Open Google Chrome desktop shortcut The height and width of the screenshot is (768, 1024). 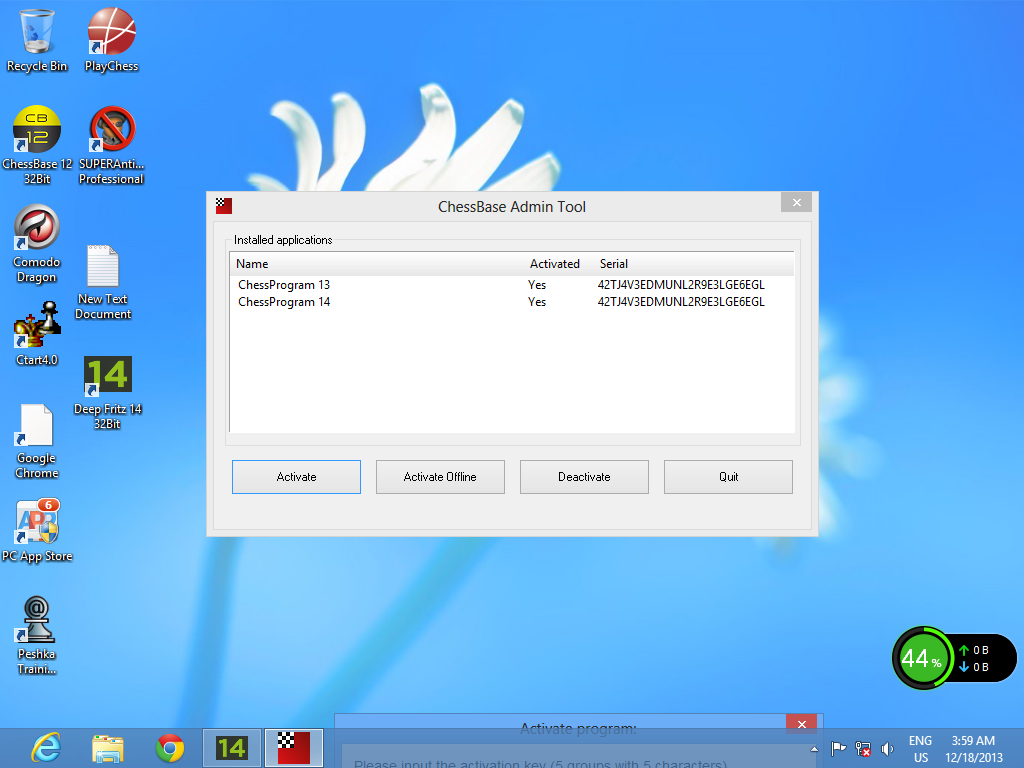pyautogui.click(x=37, y=441)
